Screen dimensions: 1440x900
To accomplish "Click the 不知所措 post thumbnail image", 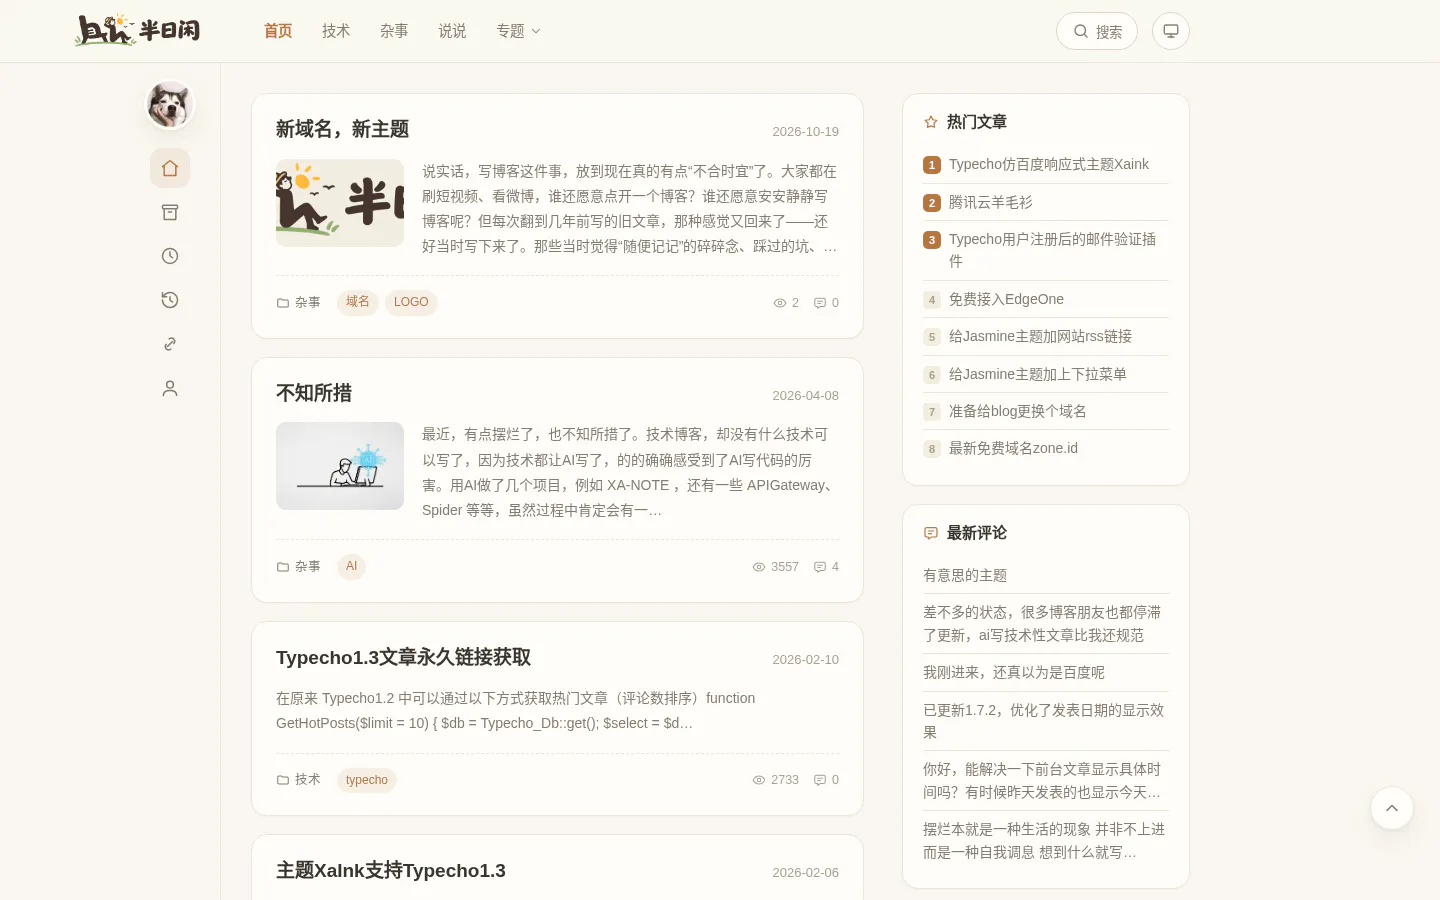I will pos(340,466).
